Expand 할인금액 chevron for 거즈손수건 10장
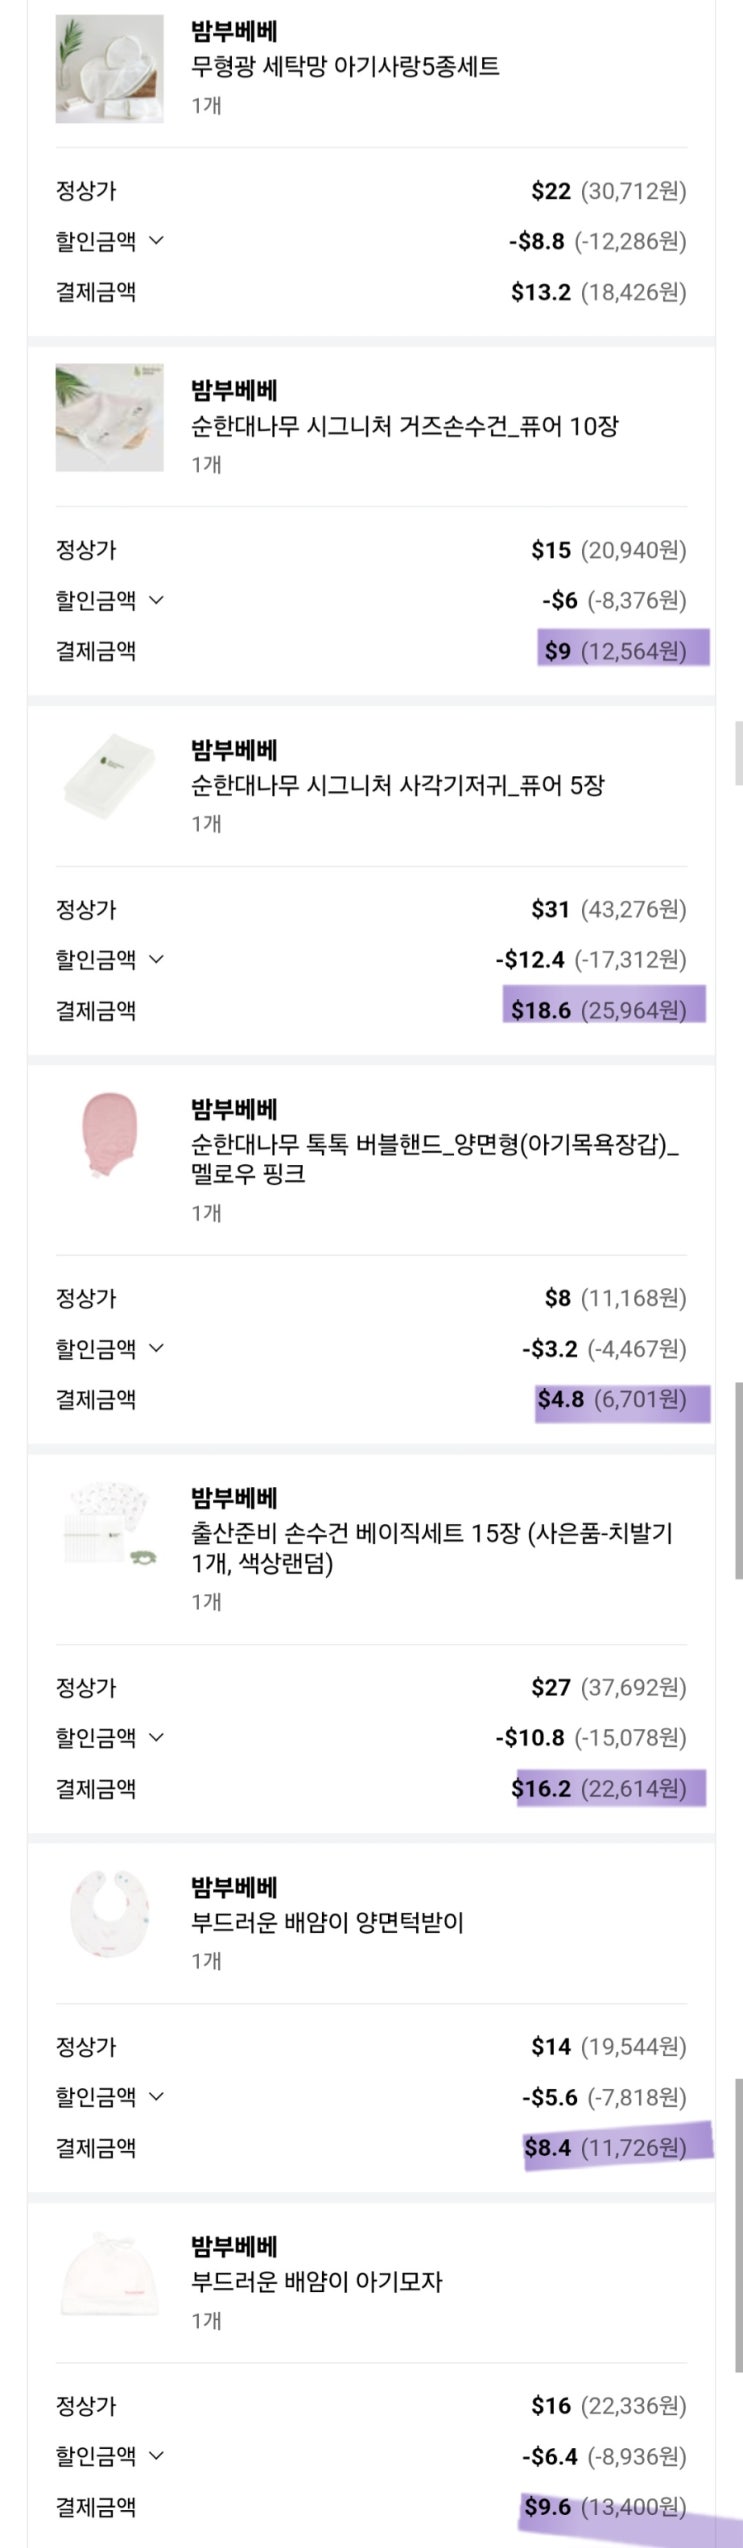743x2548 pixels. (x=156, y=600)
